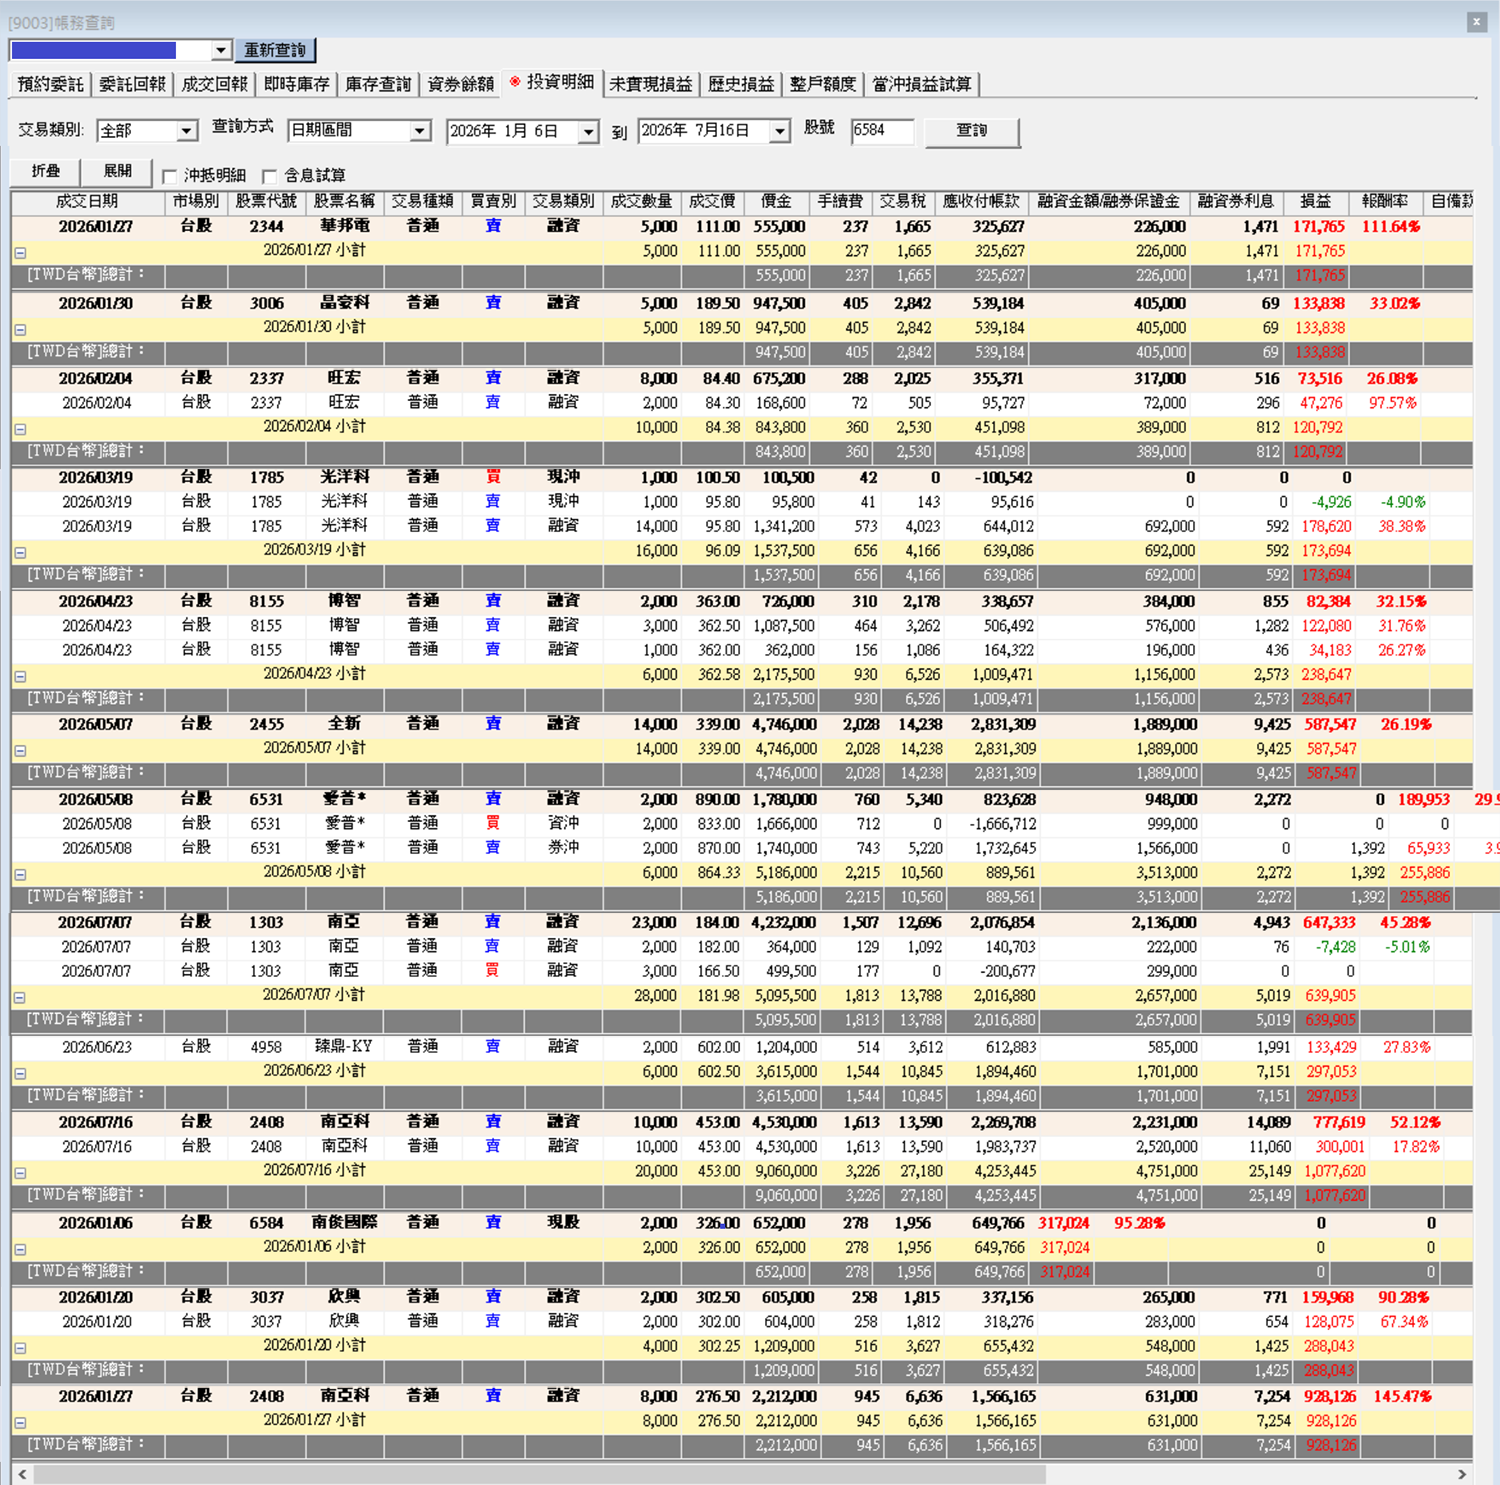Viewport: 1500px width, 1485px height.
Task: Click the 融資券利息 column header
Action: coord(1235,201)
